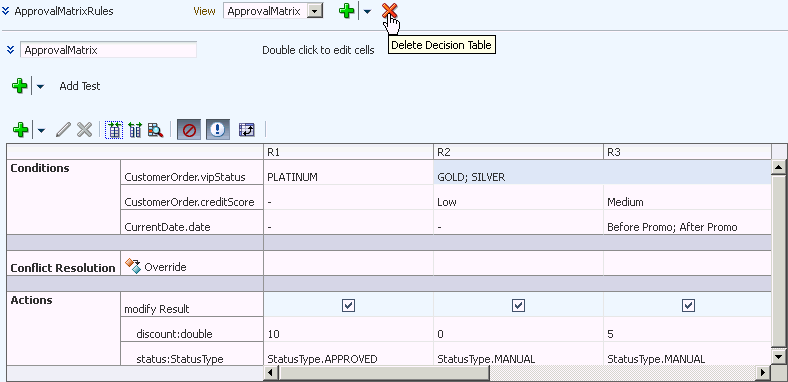The width and height of the screenshot is (788, 382).
Task: Uncheck modify Result checkbox for R1
Action: pyautogui.click(x=348, y=305)
